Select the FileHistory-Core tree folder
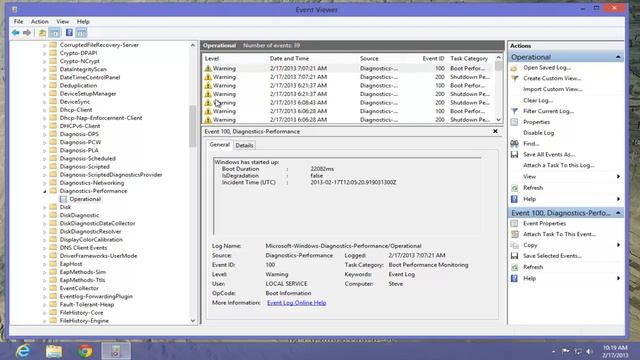 click(81, 313)
